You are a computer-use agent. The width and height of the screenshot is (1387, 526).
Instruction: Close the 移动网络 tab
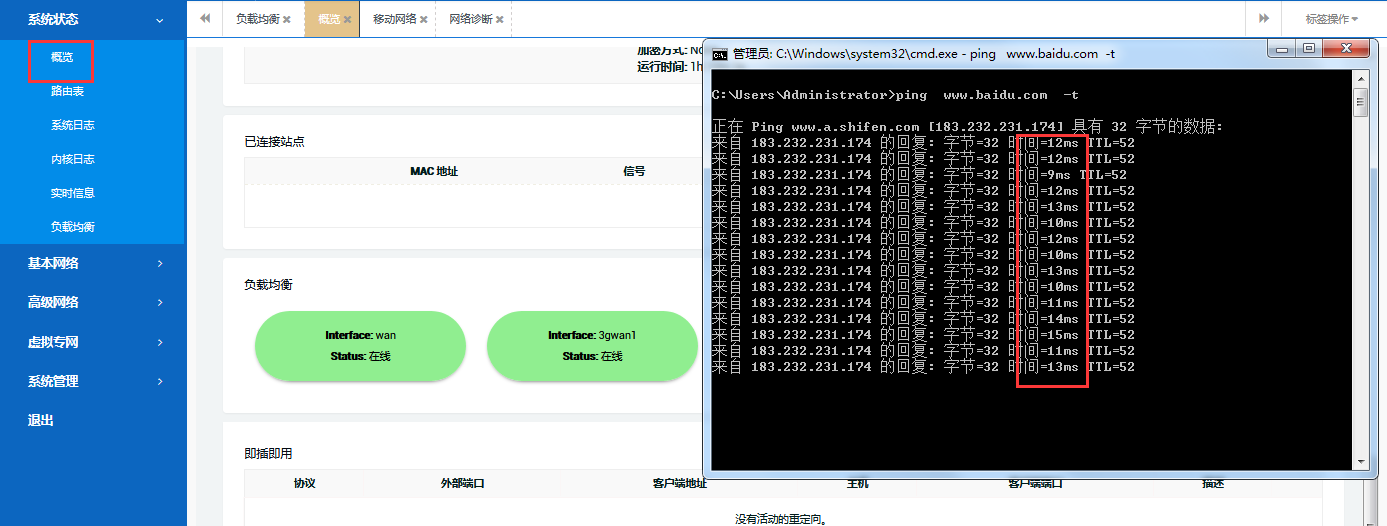pyautogui.click(x=424, y=20)
